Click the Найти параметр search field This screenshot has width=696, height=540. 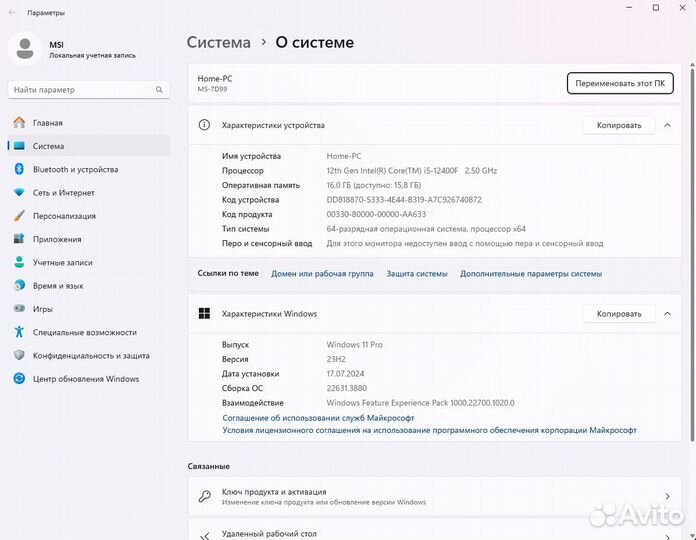pyautogui.click(x=89, y=90)
